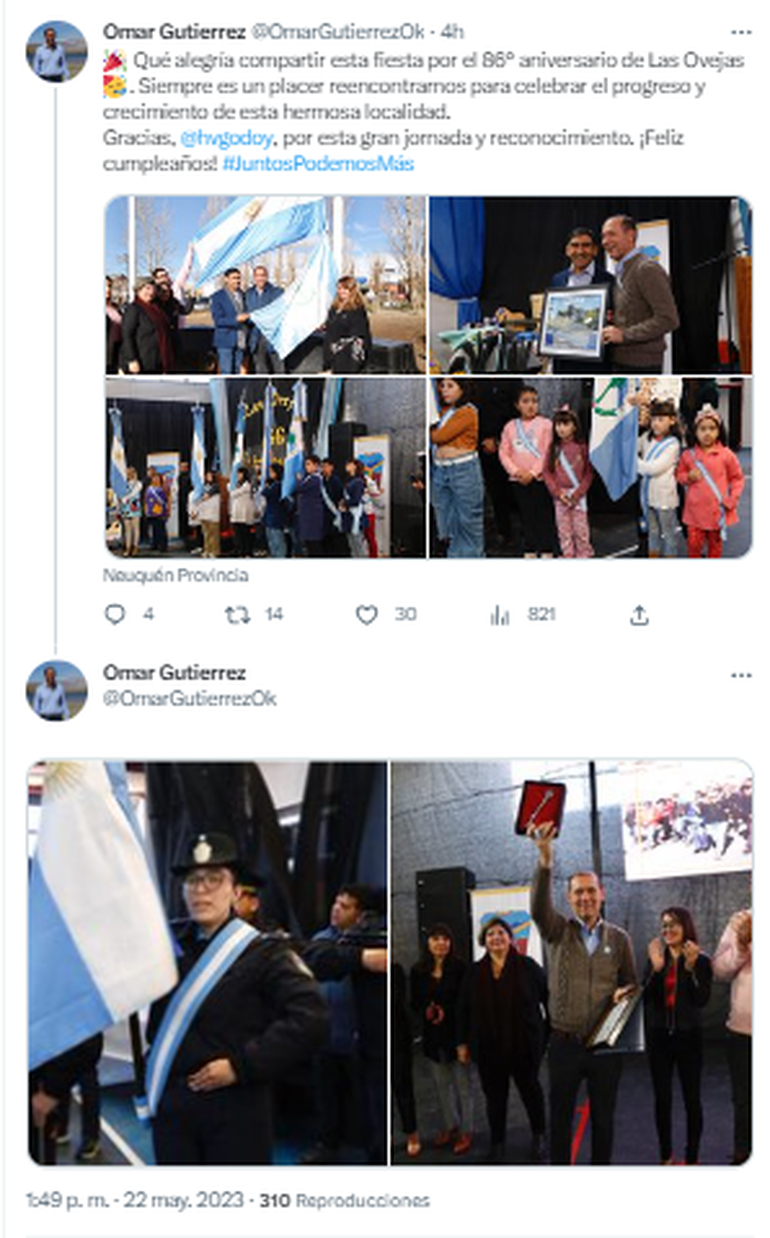The image size is (770, 1238).
Task: Open the framed picture gift photo
Action: click(591, 285)
